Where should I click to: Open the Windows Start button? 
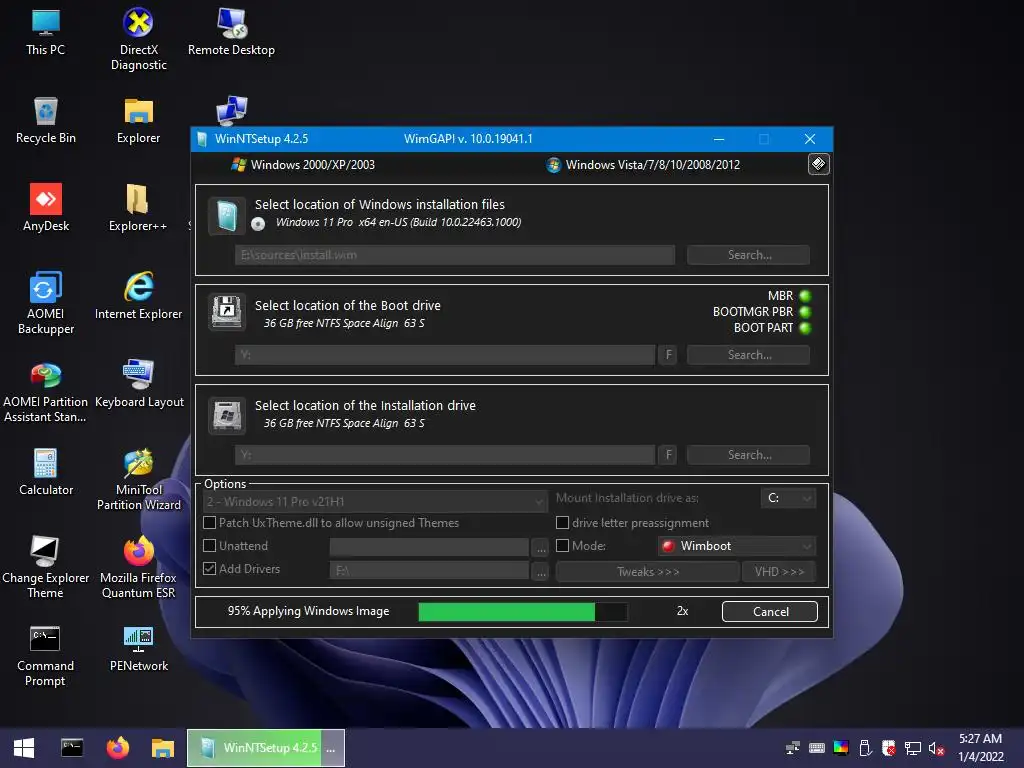coord(24,748)
